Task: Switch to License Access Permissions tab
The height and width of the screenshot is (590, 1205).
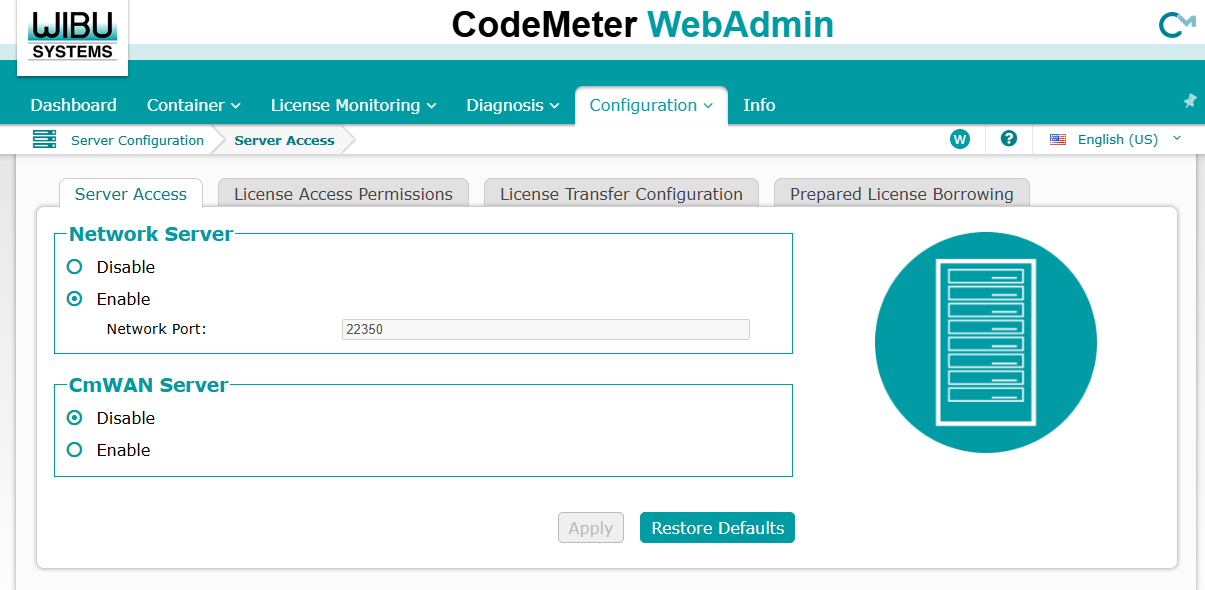Action: (x=343, y=194)
